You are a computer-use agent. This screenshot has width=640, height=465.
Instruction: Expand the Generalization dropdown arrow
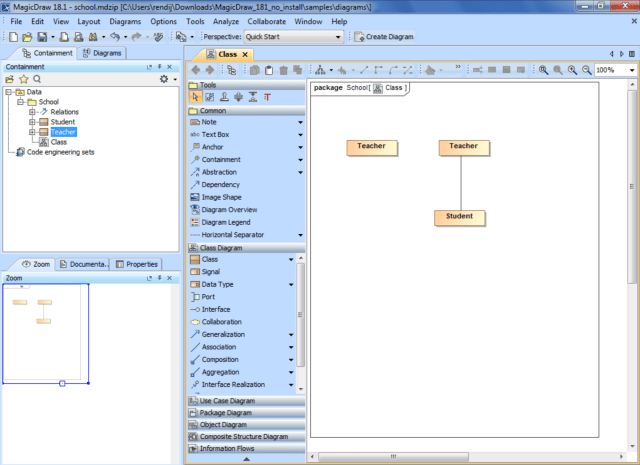tap(291, 335)
